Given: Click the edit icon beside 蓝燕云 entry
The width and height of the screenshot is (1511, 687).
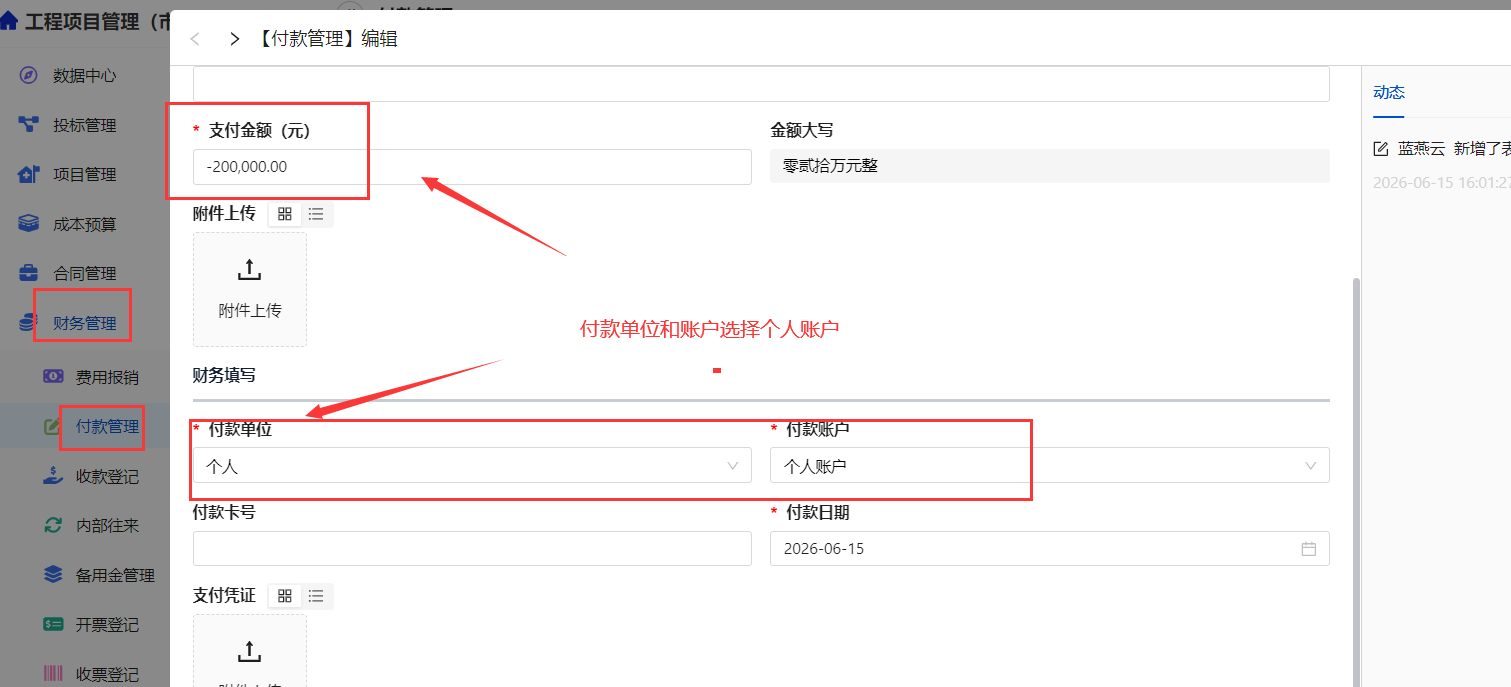Looking at the screenshot, I should pyautogui.click(x=1381, y=149).
